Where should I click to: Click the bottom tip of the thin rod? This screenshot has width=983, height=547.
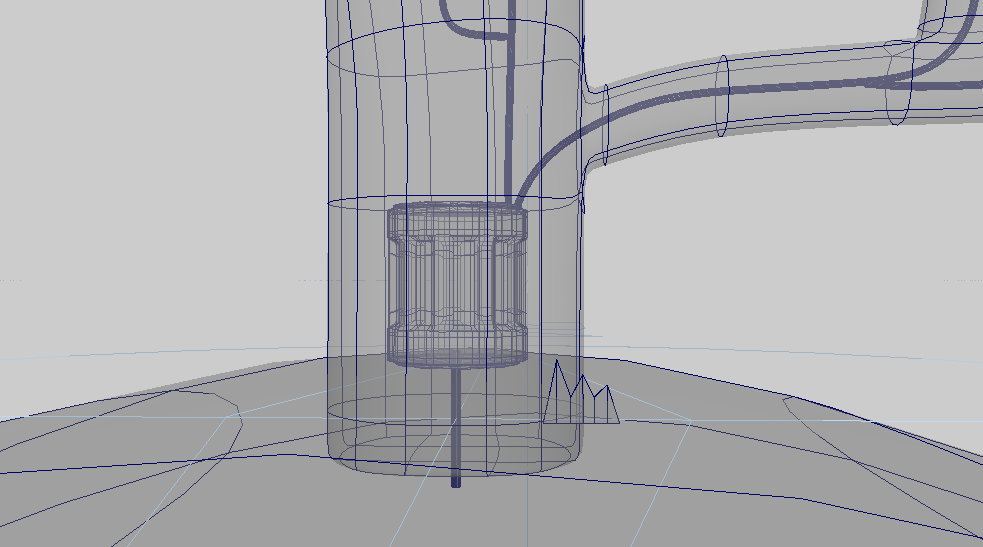pyautogui.click(x=457, y=482)
